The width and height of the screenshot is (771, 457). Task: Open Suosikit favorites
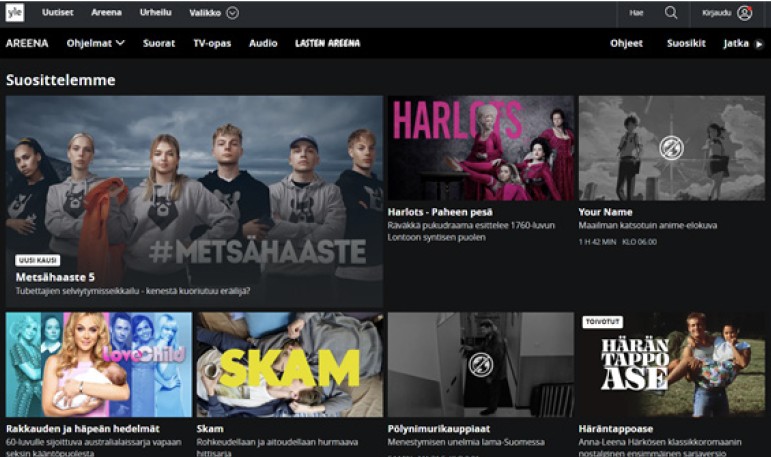(686, 43)
